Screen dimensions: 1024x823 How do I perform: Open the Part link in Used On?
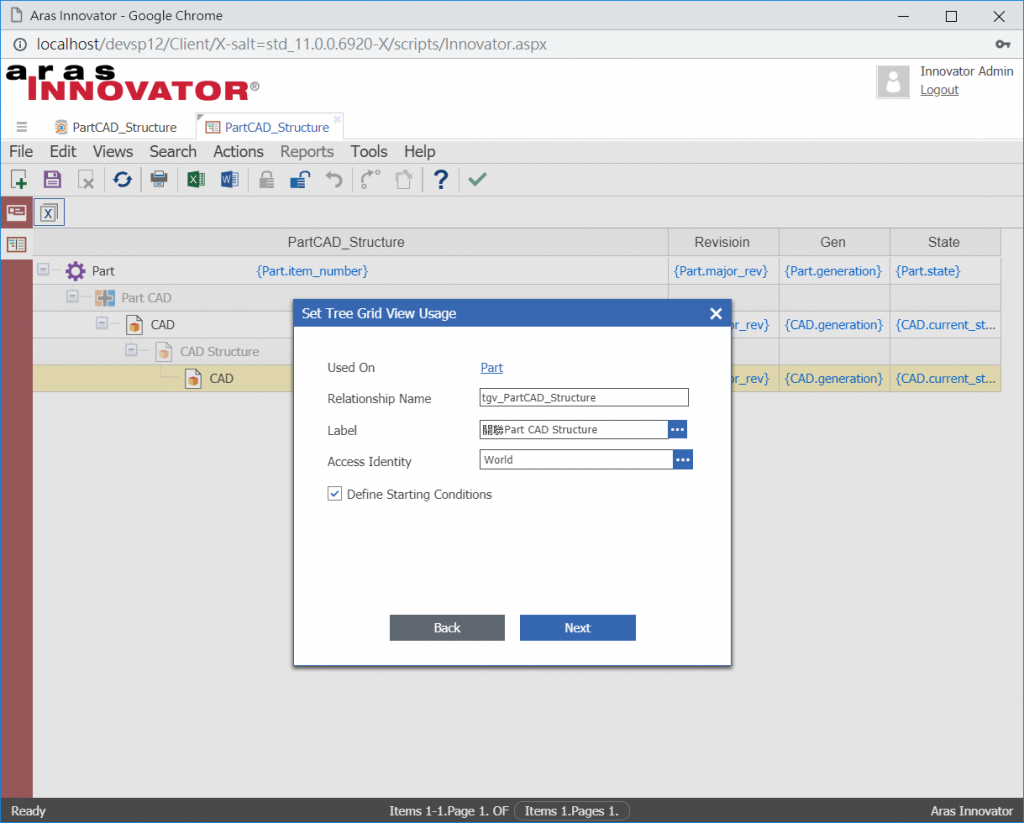(492, 368)
